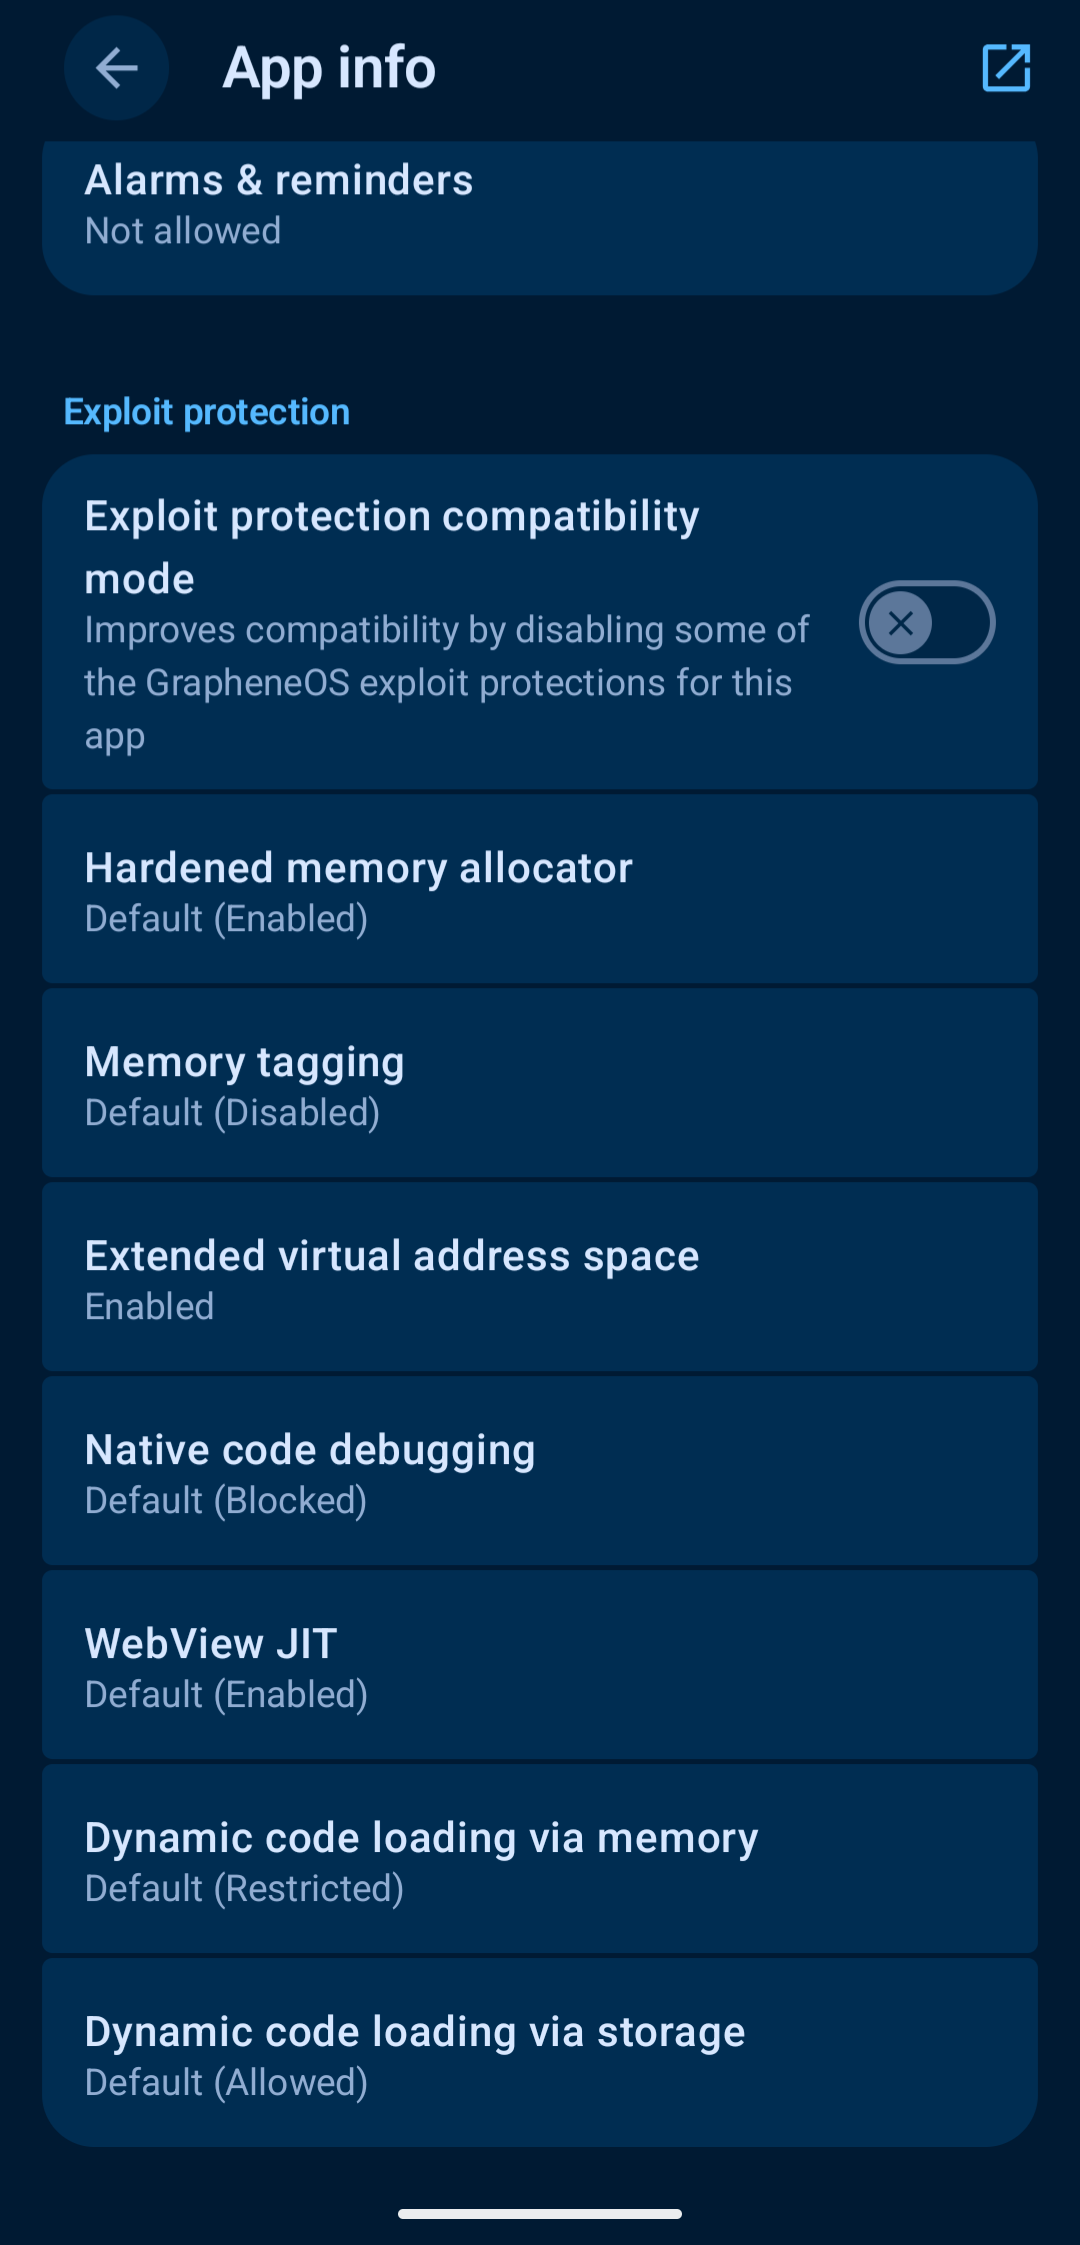Open app in external link icon
The image size is (1080, 2245).
[1006, 68]
